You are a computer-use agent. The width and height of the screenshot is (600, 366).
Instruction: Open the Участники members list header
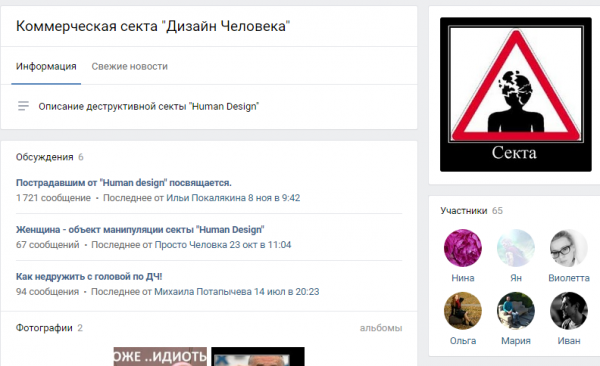(x=463, y=211)
